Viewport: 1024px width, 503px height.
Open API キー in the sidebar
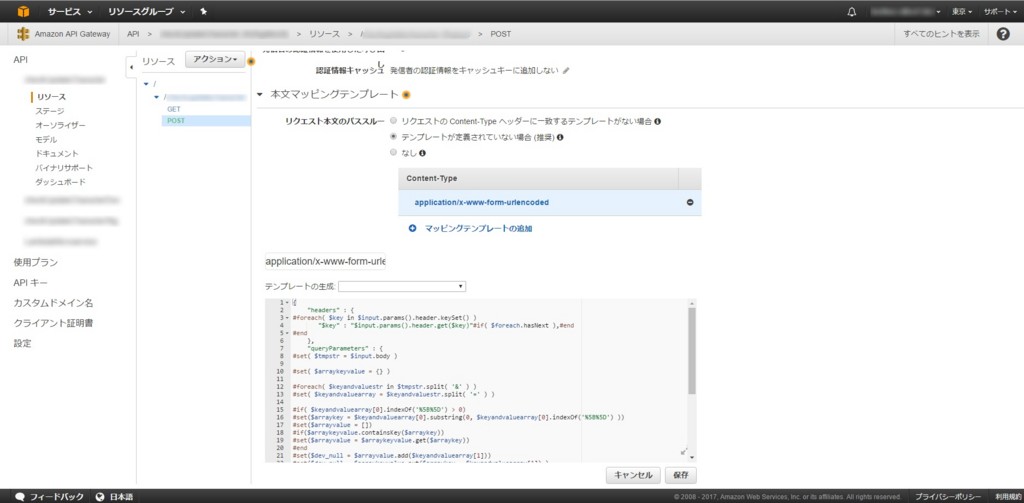click(x=30, y=283)
